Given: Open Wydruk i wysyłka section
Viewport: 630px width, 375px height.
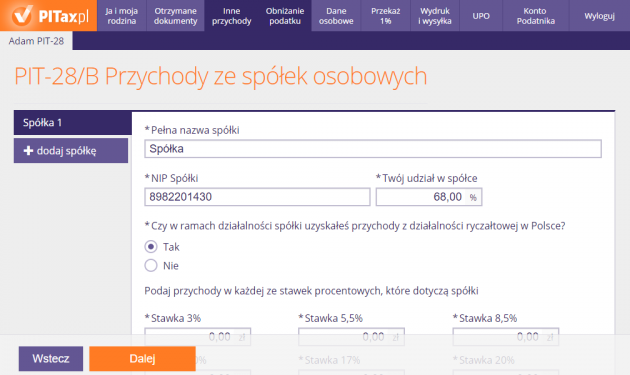Looking at the screenshot, I should pos(435,16).
